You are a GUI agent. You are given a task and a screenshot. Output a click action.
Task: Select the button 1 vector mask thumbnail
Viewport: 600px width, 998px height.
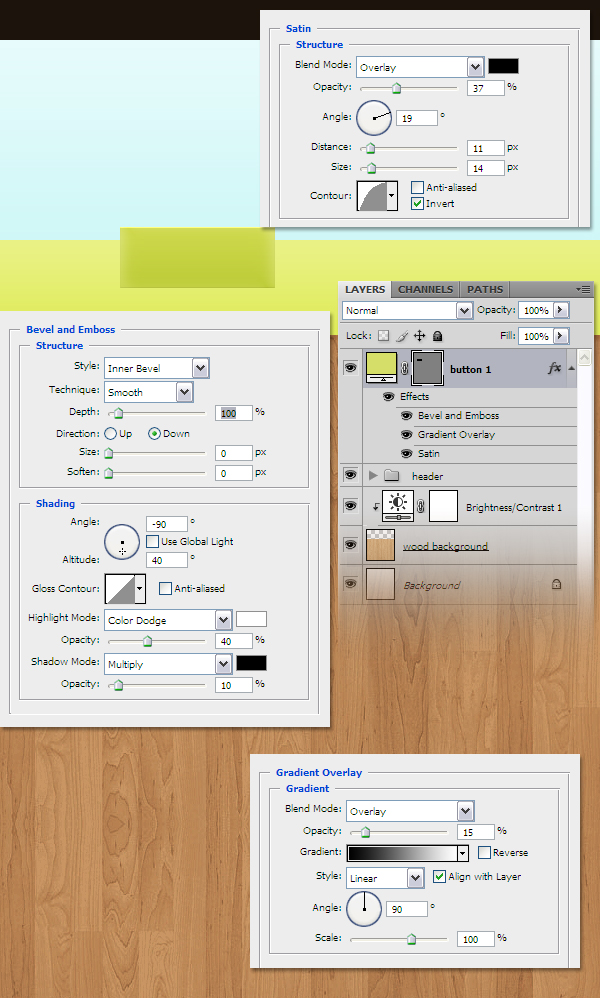(428, 369)
